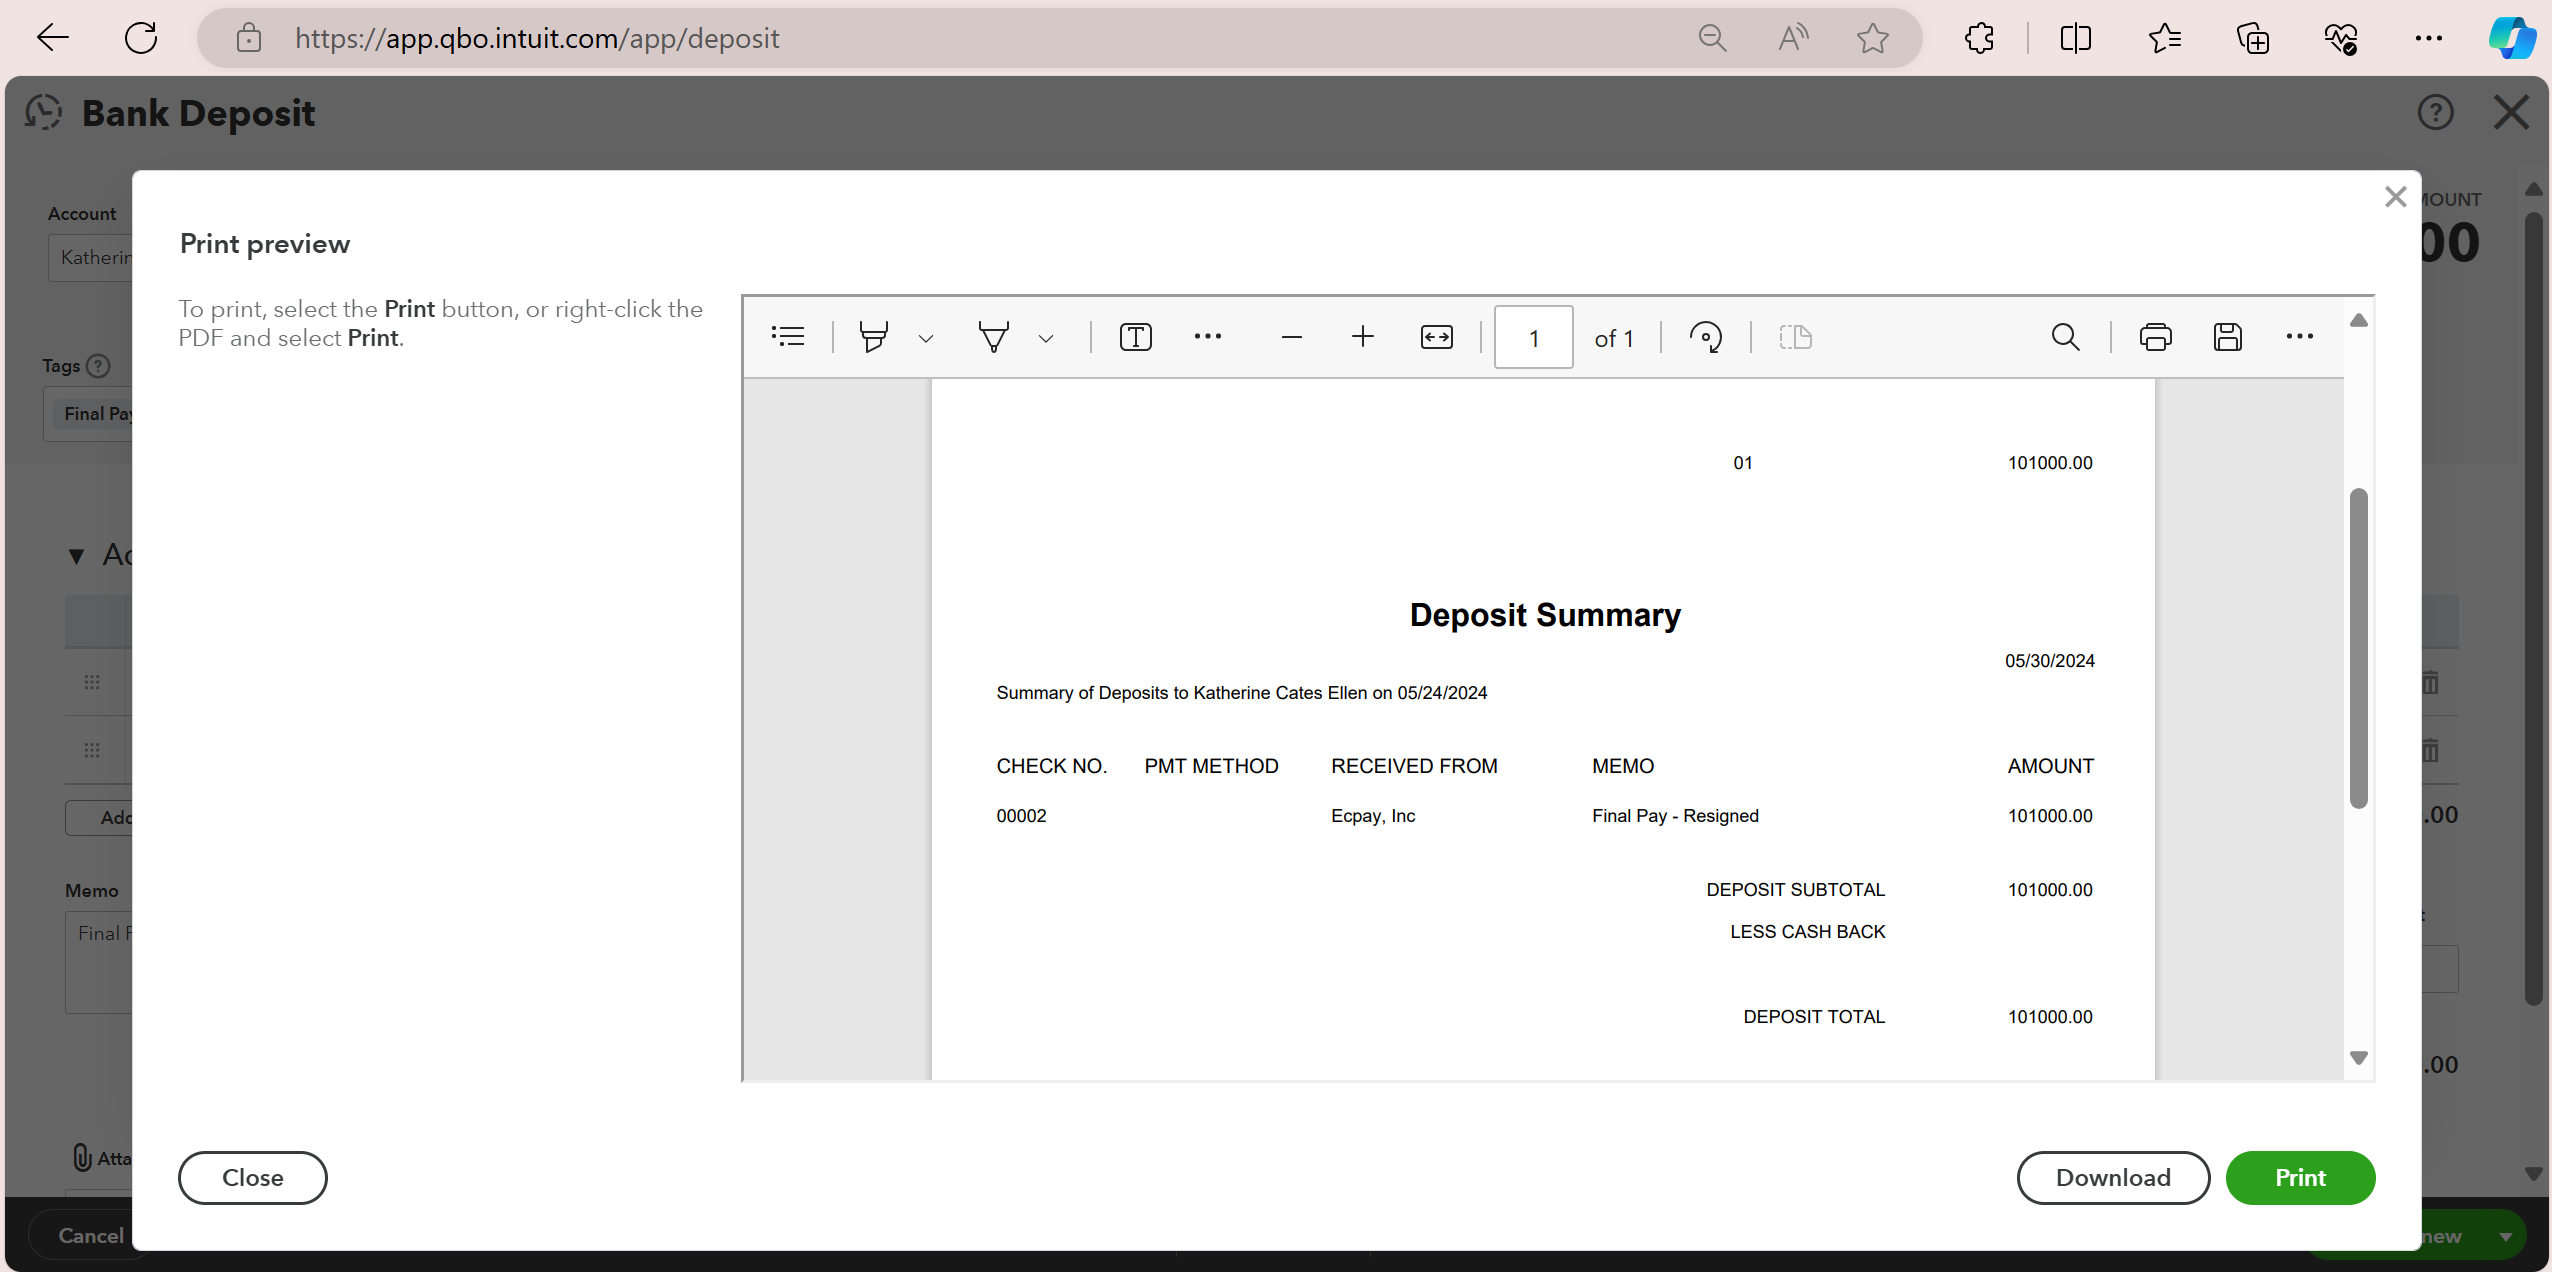The image size is (2552, 1272).
Task: Zoom out the PDF with minus icon
Action: (x=1291, y=337)
